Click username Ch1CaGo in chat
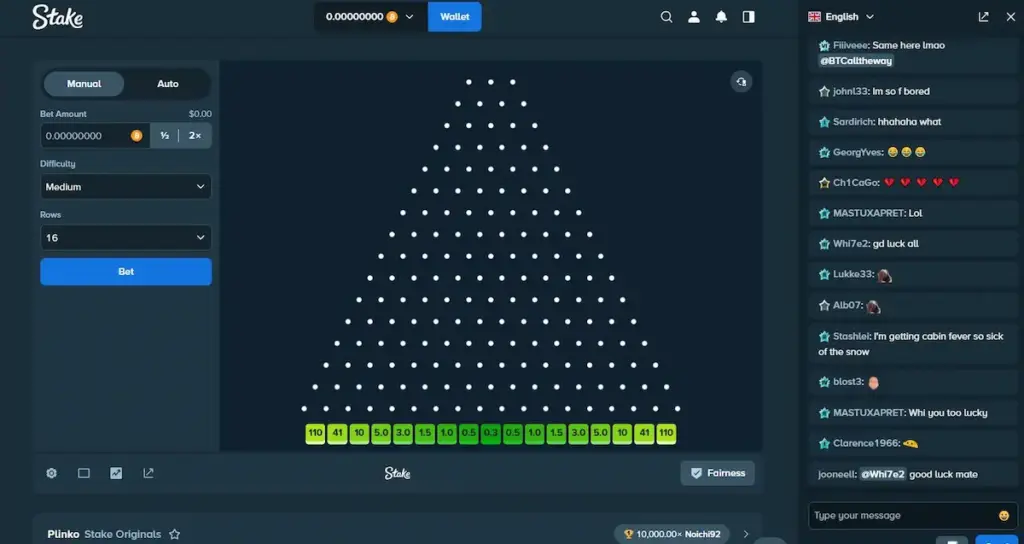The image size is (1024, 544). (x=856, y=183)
